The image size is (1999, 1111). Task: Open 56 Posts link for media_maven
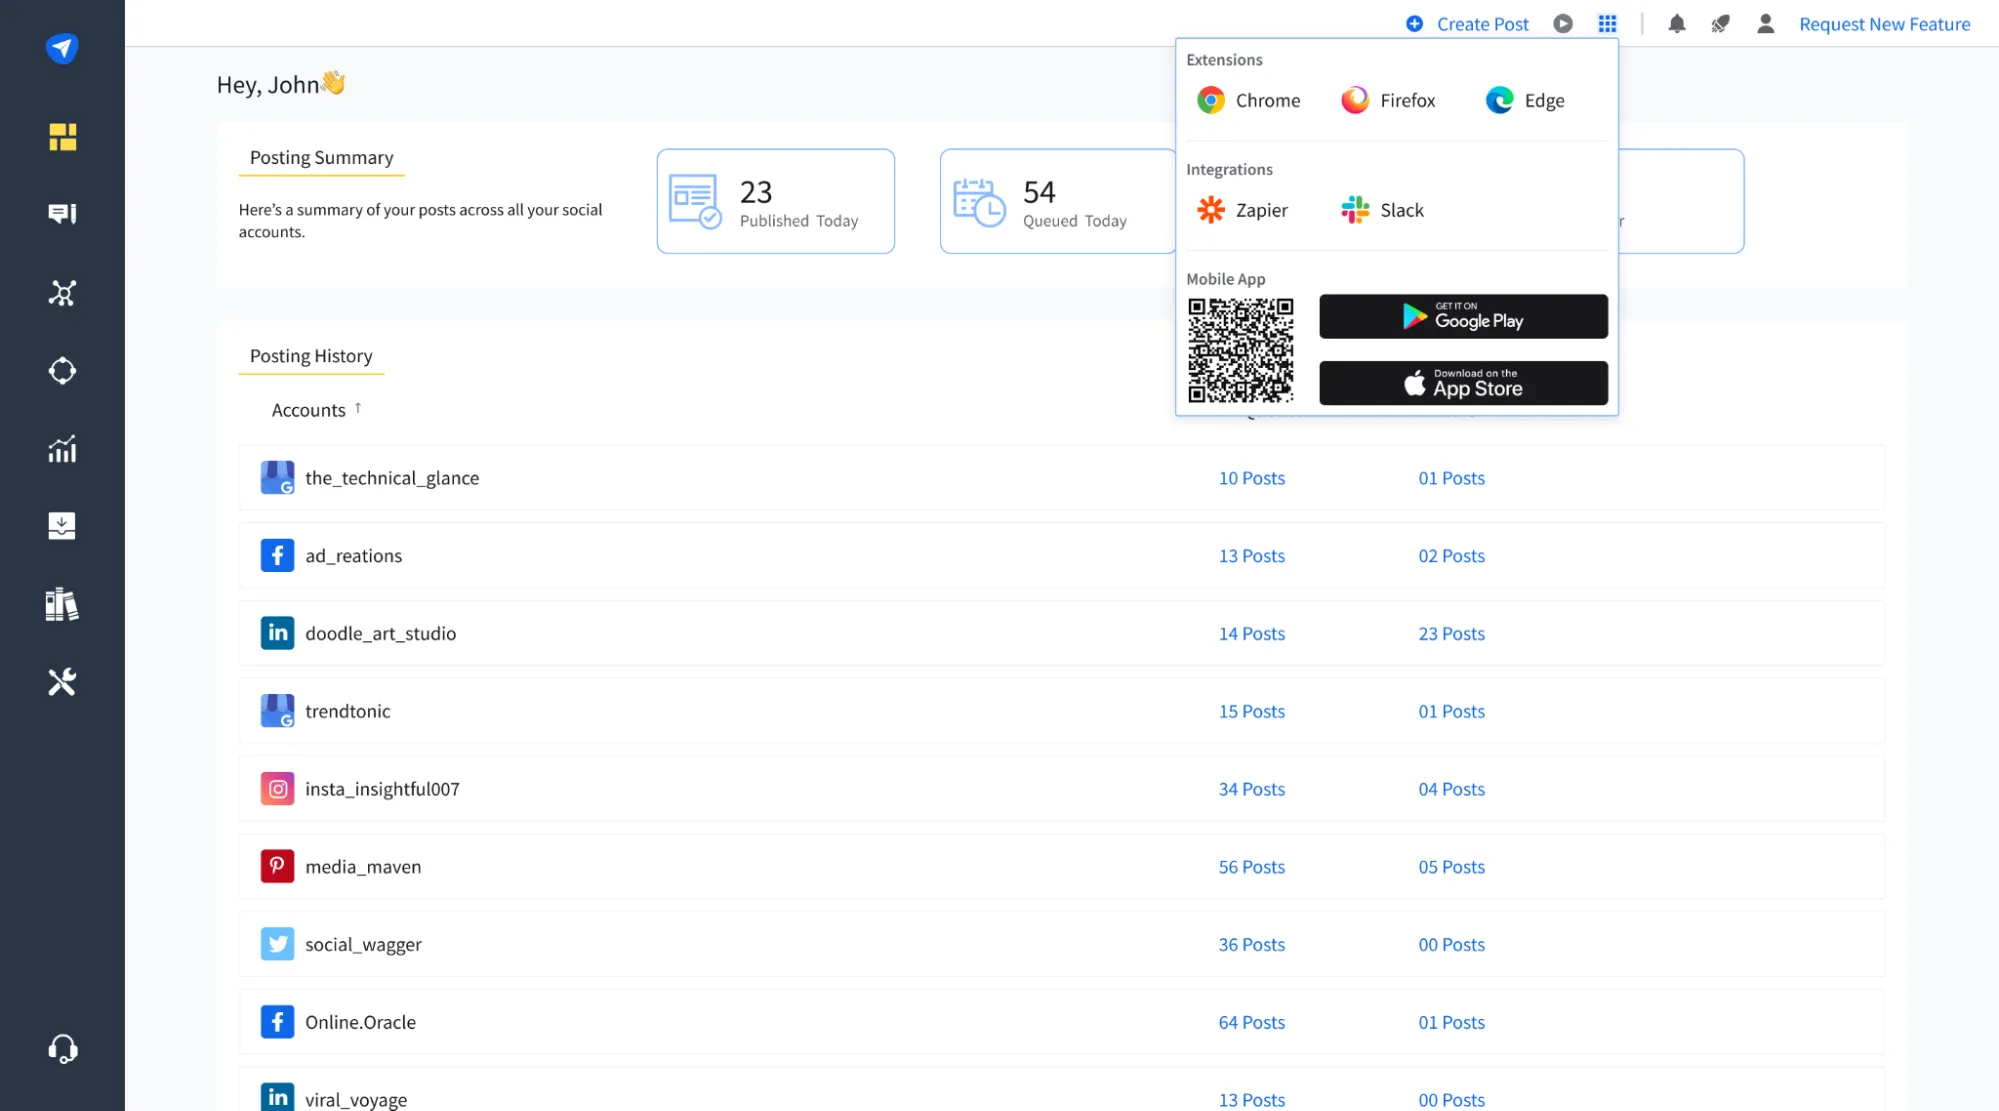click(x=1251, y=867)
